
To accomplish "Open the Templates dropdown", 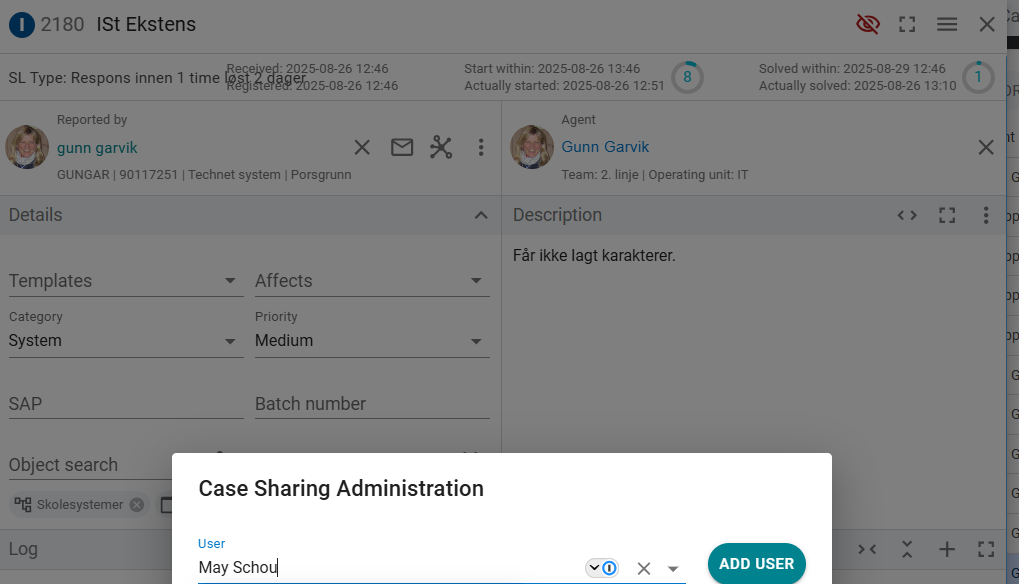I will [x=125, y=281].
